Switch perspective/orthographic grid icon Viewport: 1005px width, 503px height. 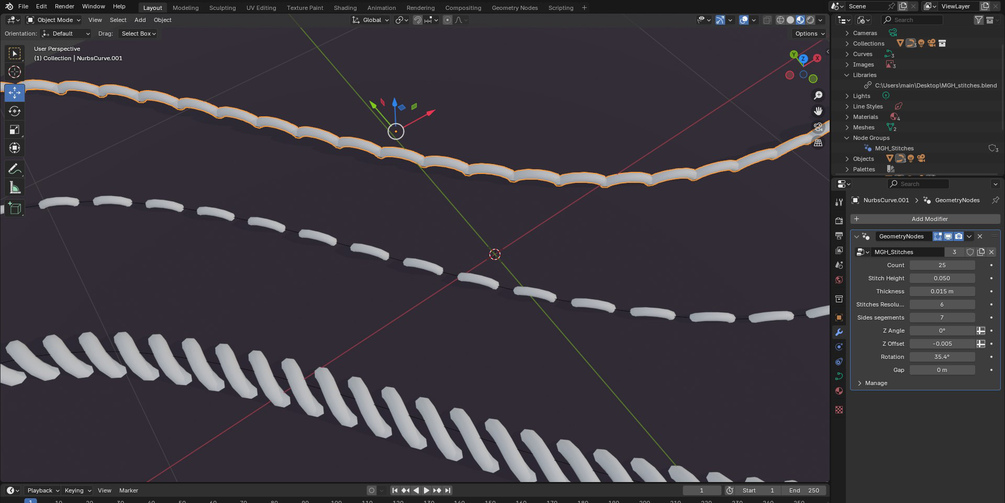pos(818,142)
